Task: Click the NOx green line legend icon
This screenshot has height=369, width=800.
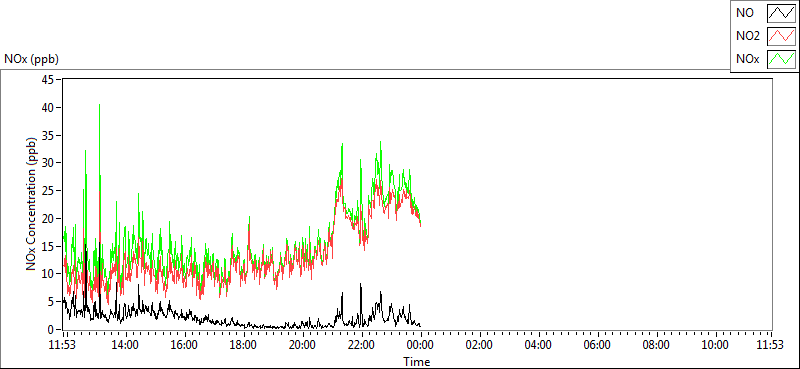Action: coord(782,59)
